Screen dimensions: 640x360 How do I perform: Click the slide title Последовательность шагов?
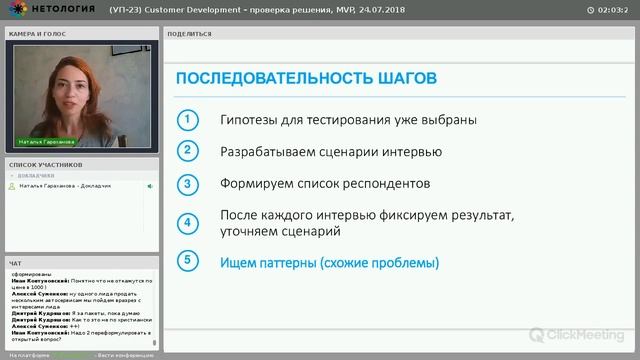(x=306, y=78)
